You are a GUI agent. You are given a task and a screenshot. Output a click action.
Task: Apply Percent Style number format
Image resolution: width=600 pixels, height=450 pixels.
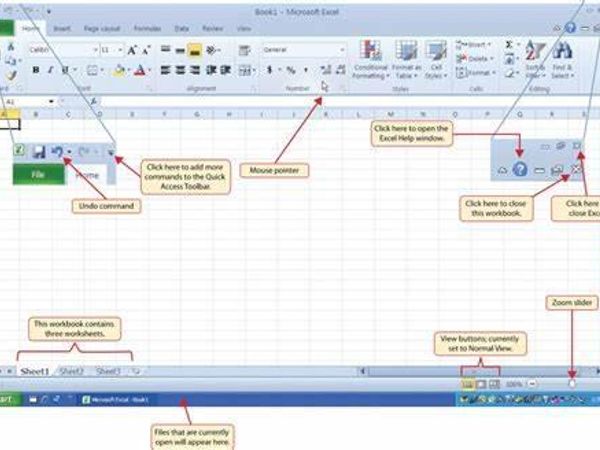pyautogui.click(x=291, y=70)
